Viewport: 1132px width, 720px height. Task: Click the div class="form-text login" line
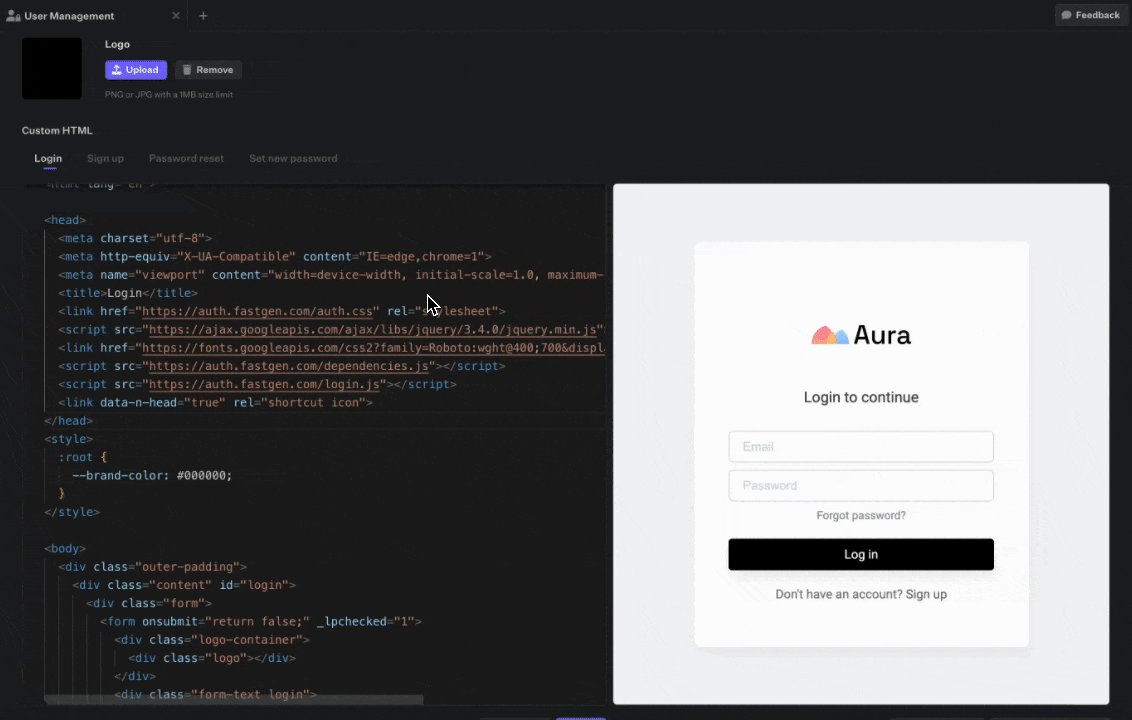tap(215, 694)
